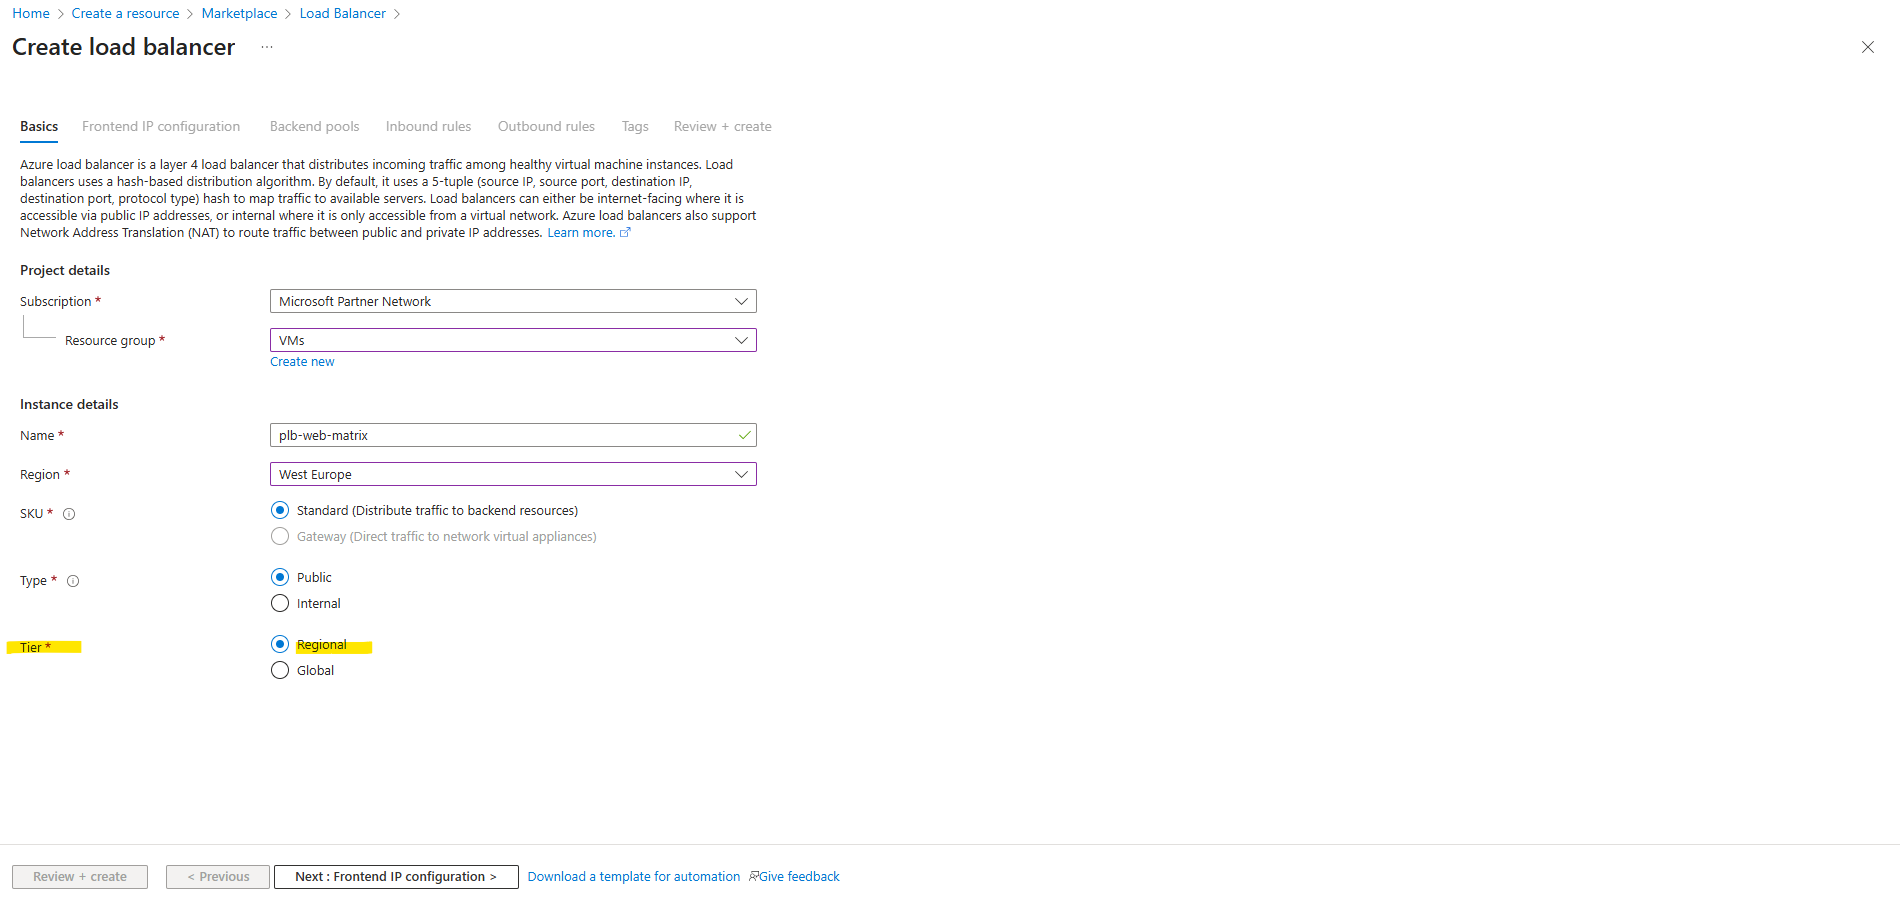Open the Frontend IP configuration tab

coord(161,127)
